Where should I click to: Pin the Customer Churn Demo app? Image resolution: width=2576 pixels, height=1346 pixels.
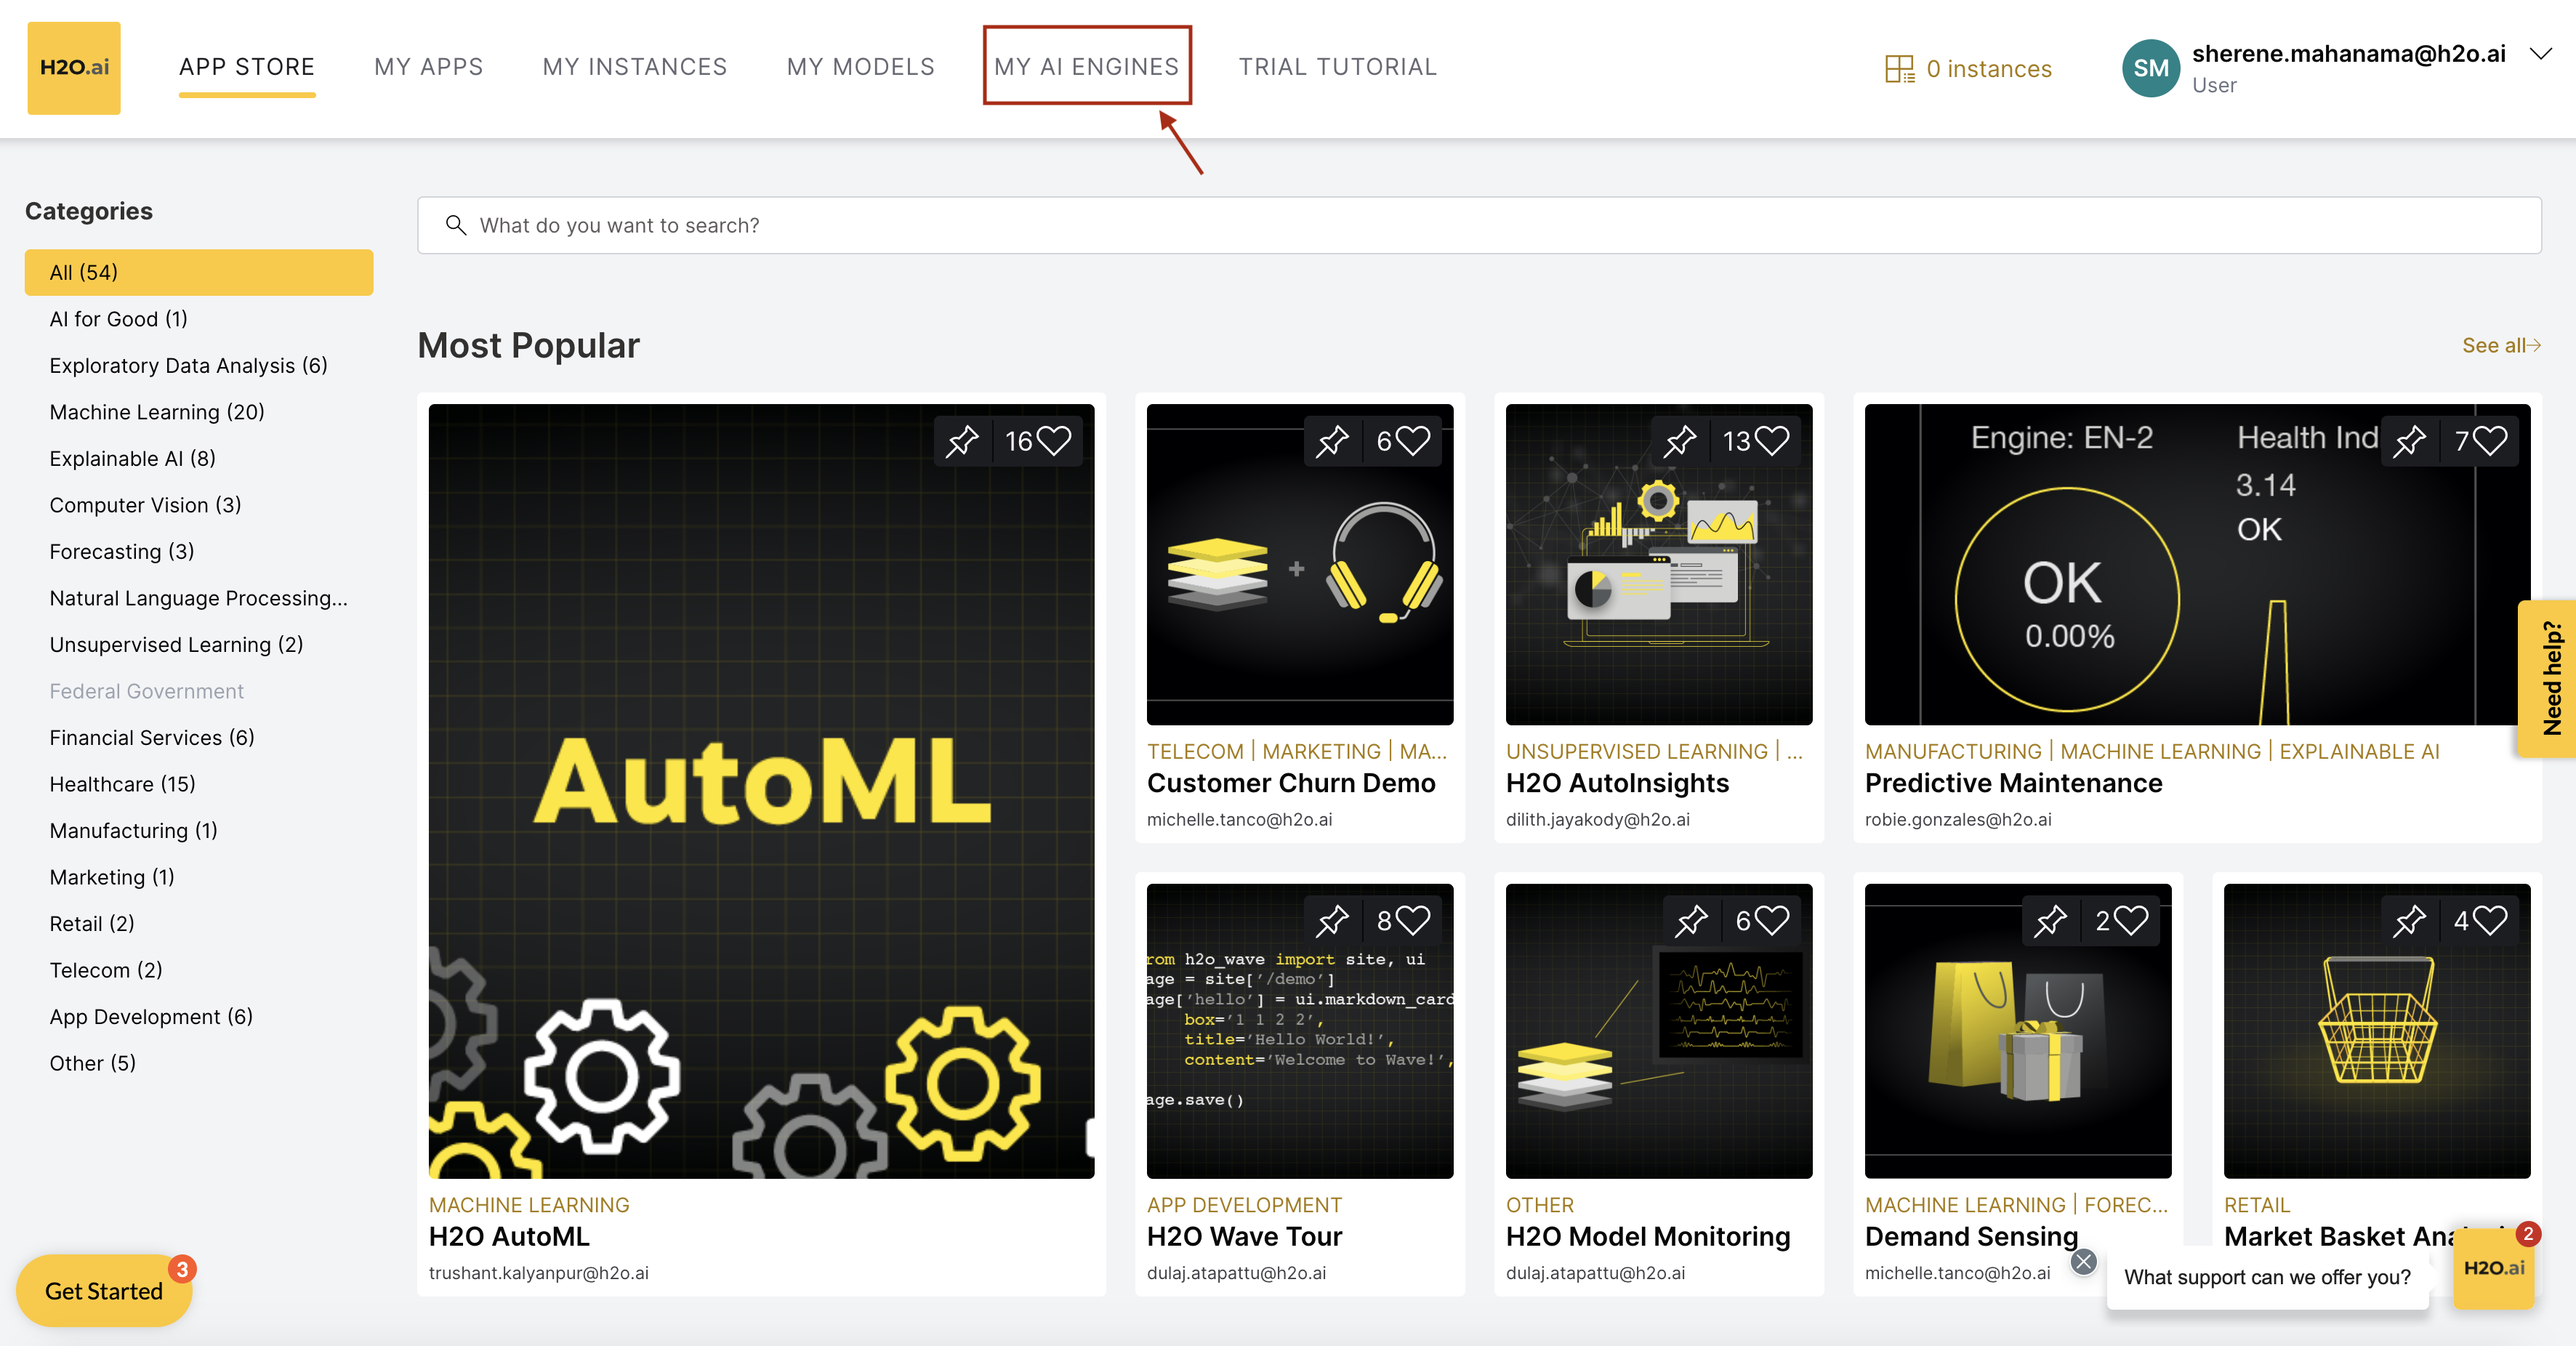[1332, 441]
